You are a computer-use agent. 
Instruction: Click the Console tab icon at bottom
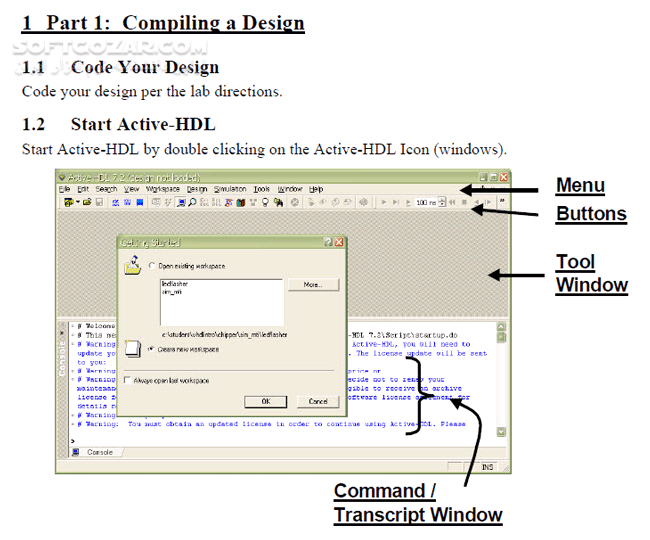pyautogui.click(x=77, y=452)
